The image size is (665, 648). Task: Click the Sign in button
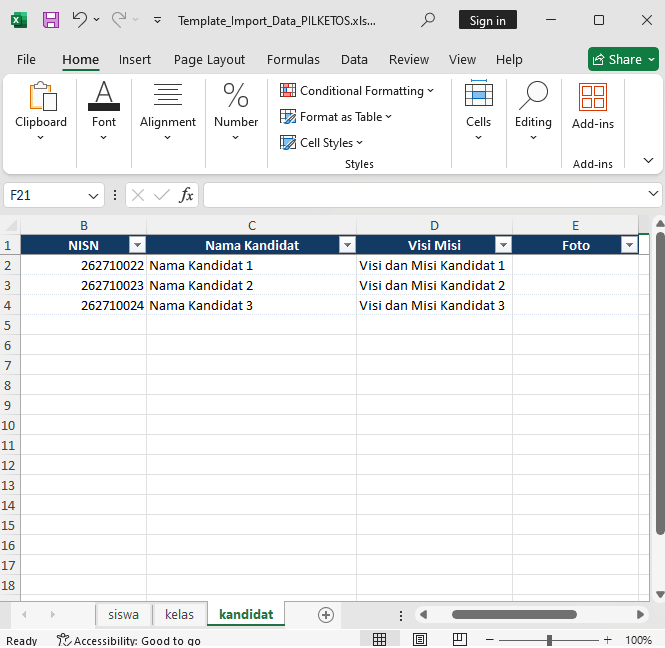[488, 20]
